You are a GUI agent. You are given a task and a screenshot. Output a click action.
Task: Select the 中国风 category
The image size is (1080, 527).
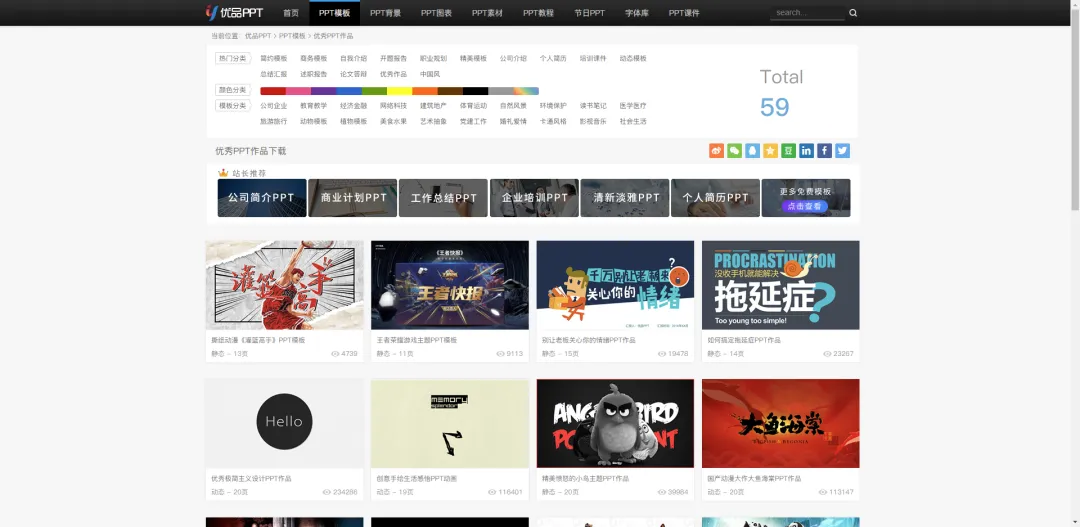click(x=430, y=74)
